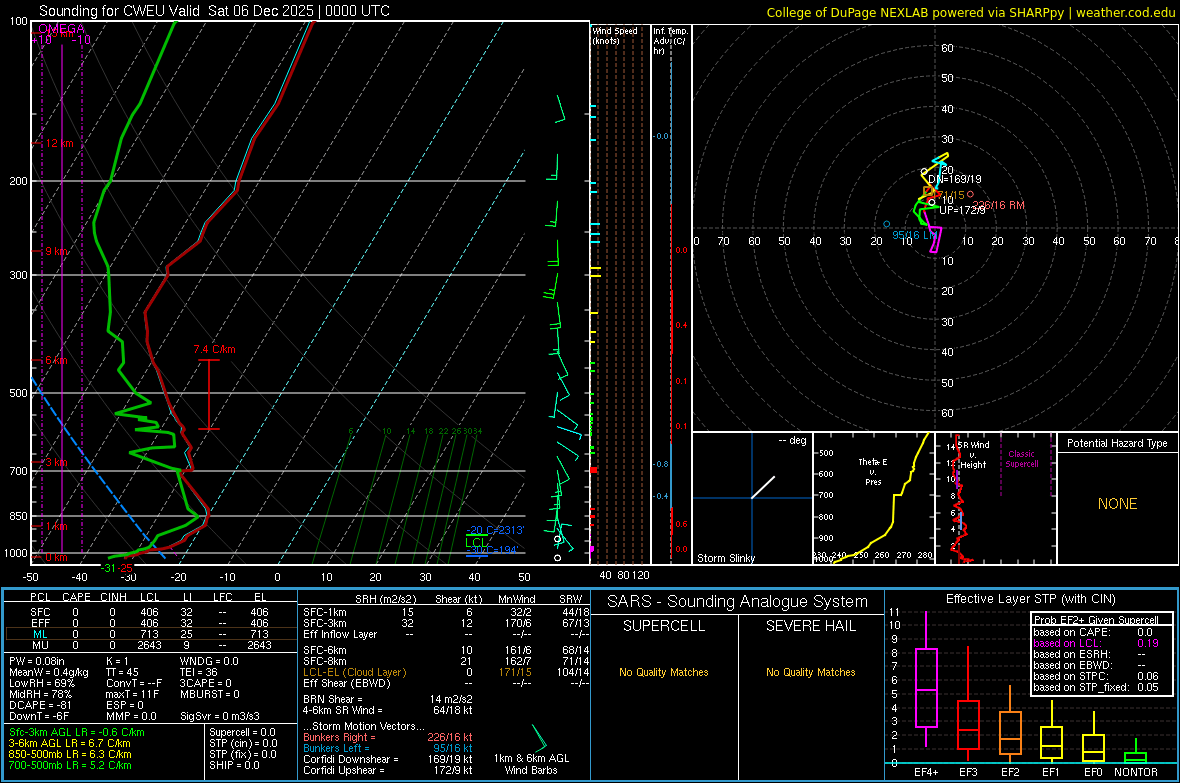Click the 1km & 6km AGL Wind Barbs label
Viewport: 1180px width, 783px height.
(531, 764)
